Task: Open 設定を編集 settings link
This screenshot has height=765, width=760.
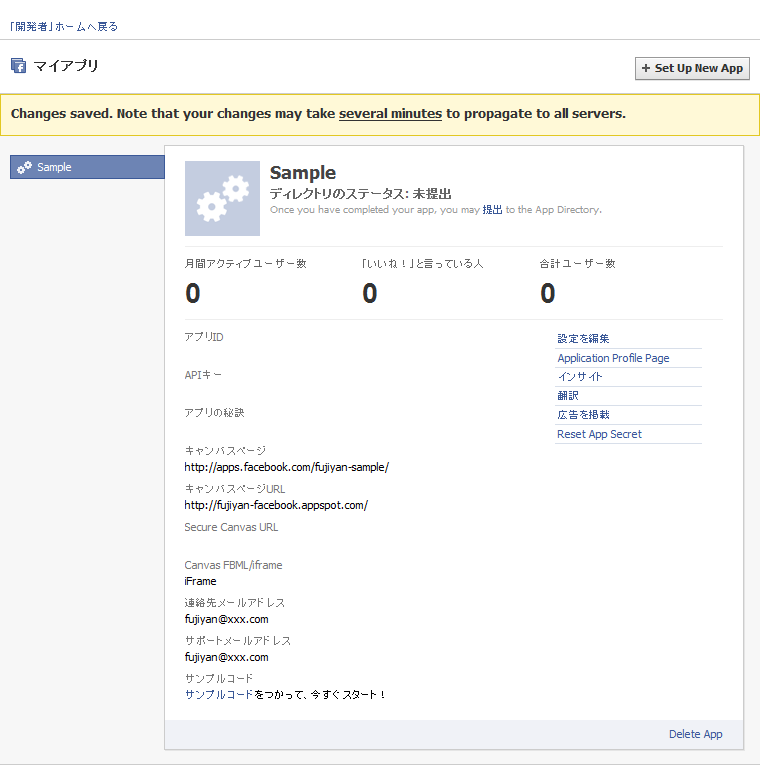Action: (583, 339)
